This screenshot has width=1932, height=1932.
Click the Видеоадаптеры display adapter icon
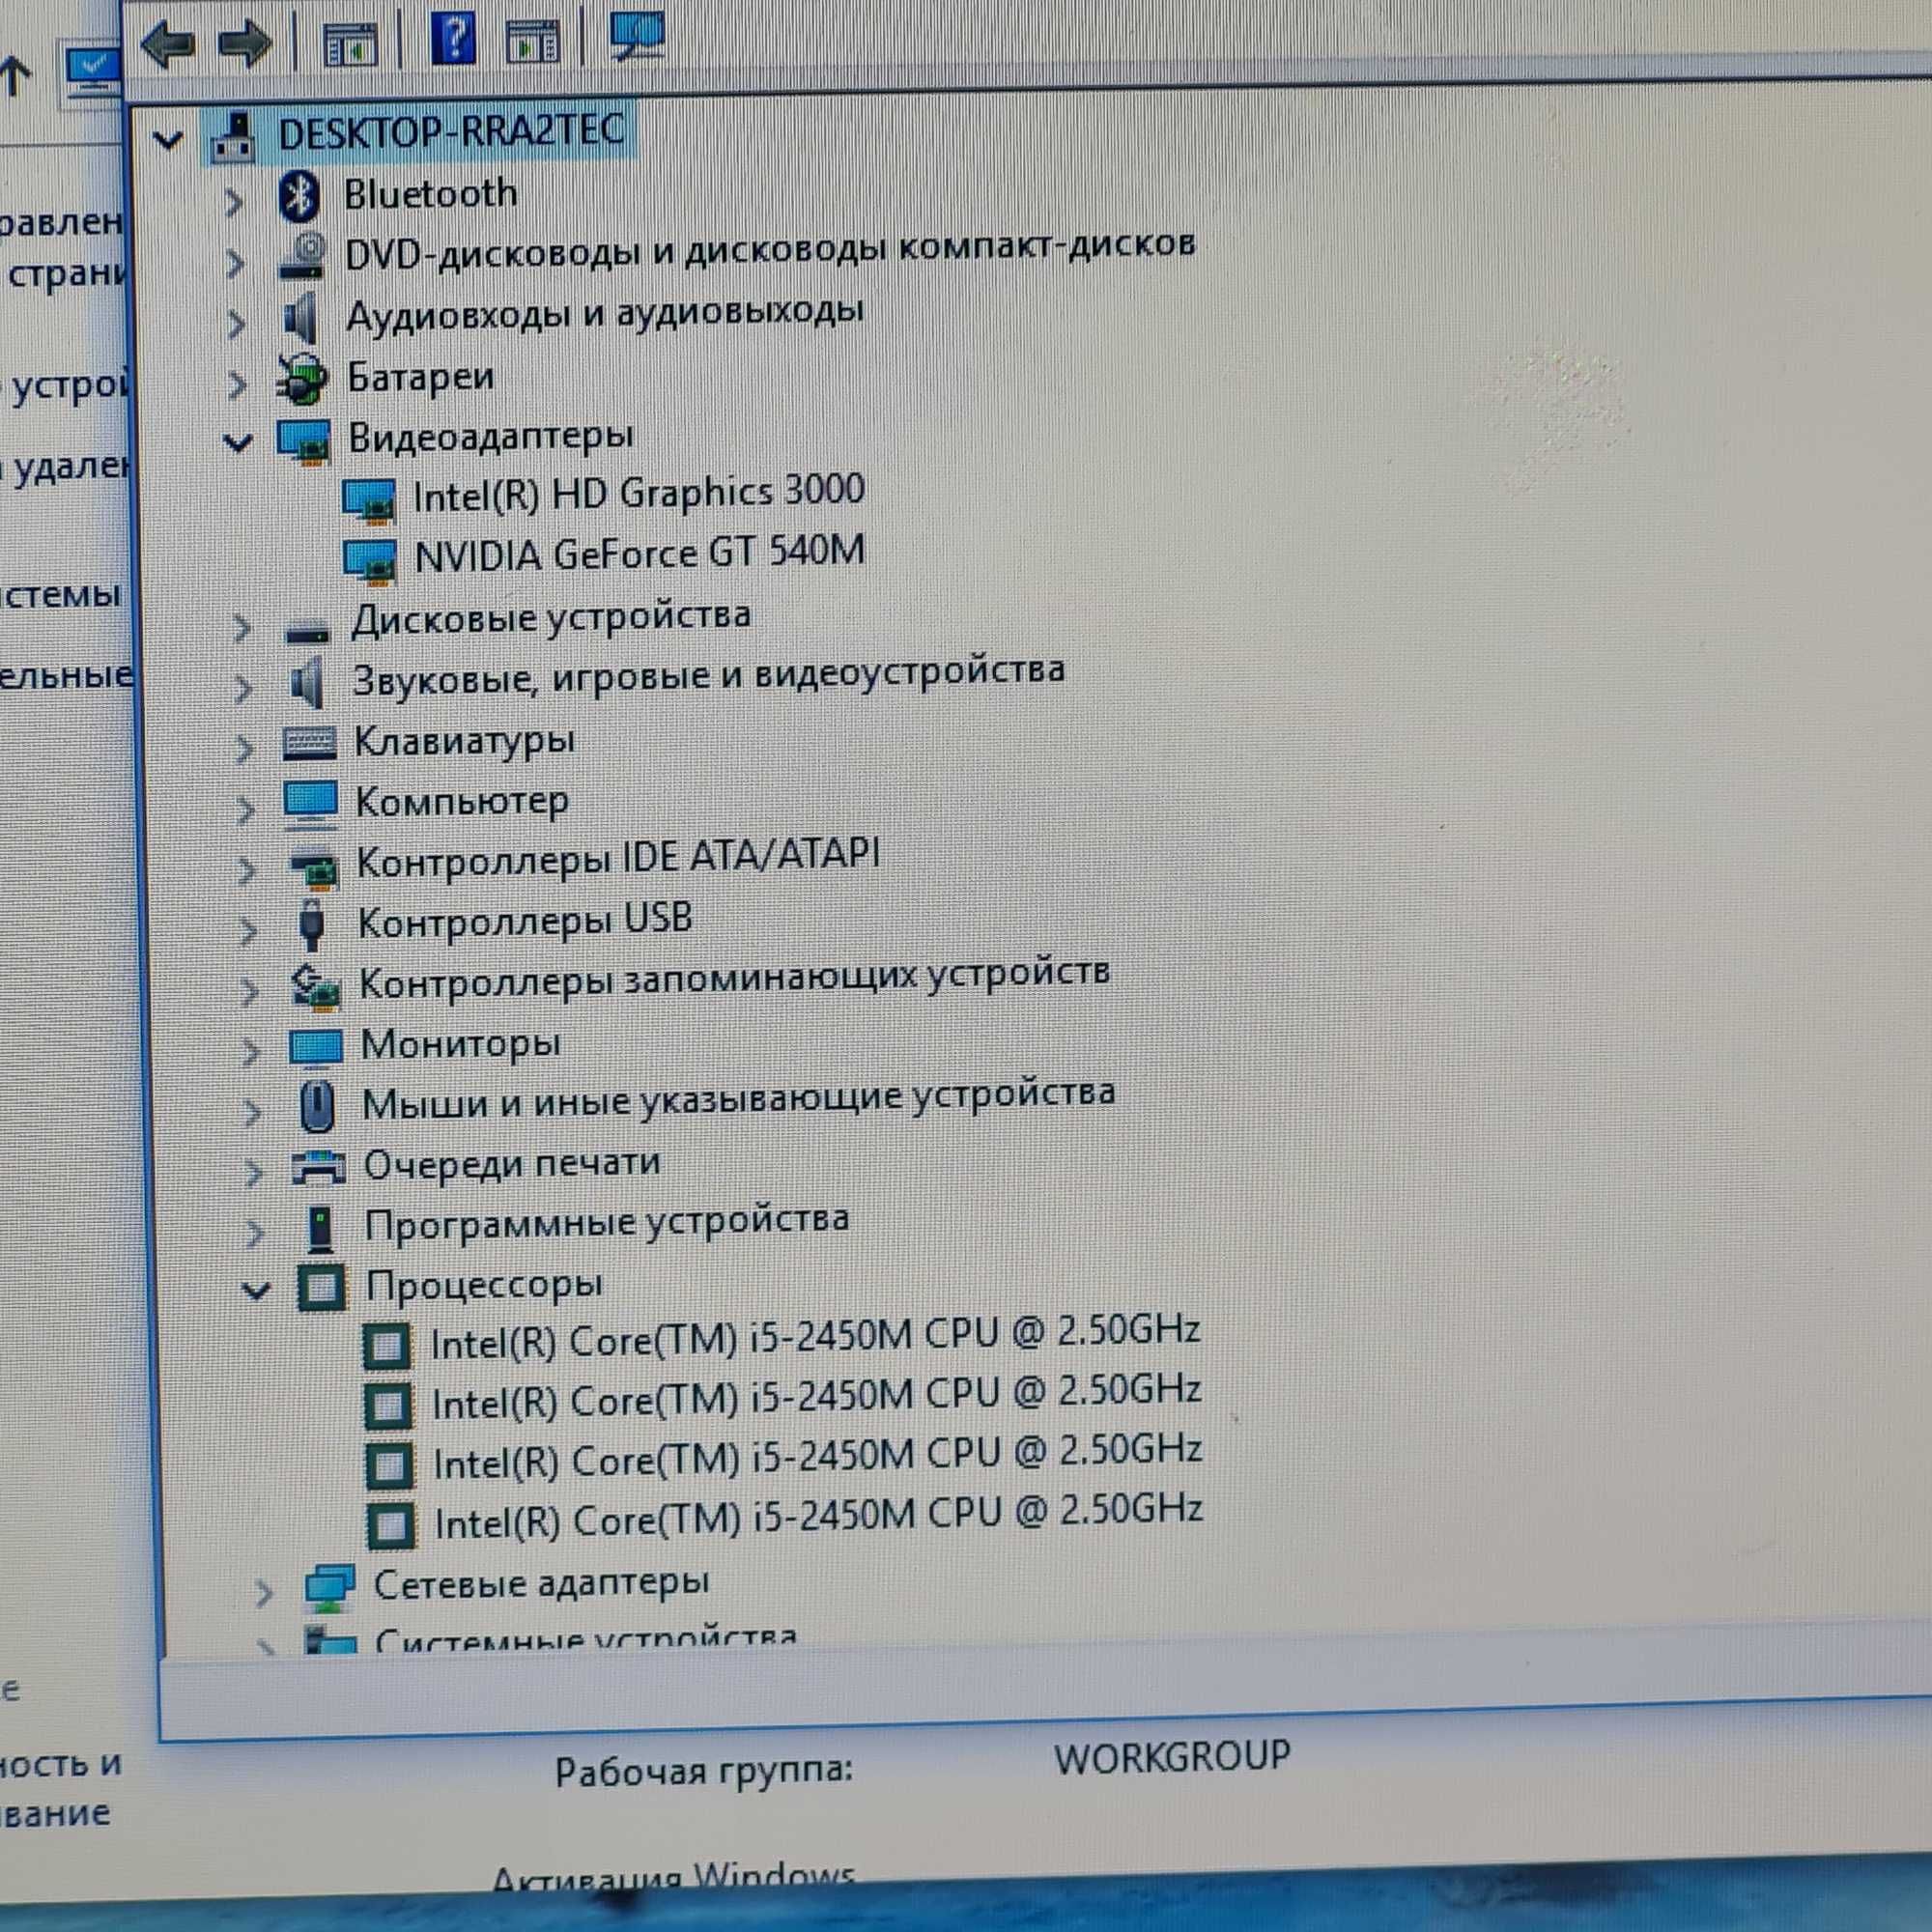303,441
